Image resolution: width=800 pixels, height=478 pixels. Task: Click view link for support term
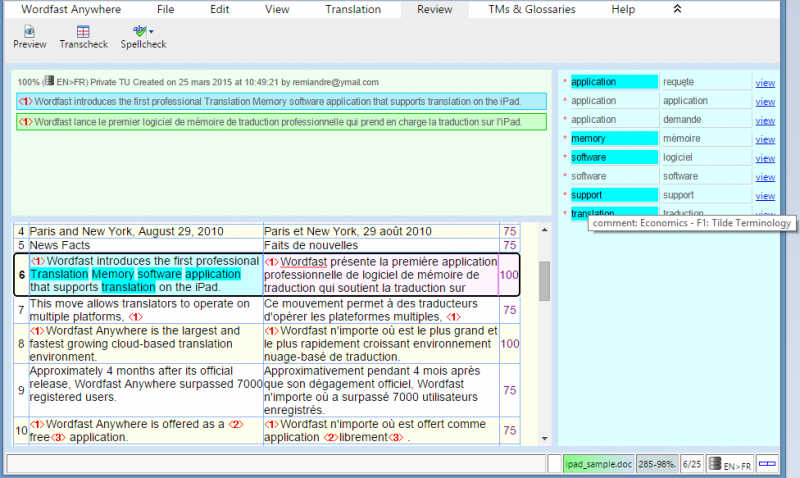(x=765, y=196)
